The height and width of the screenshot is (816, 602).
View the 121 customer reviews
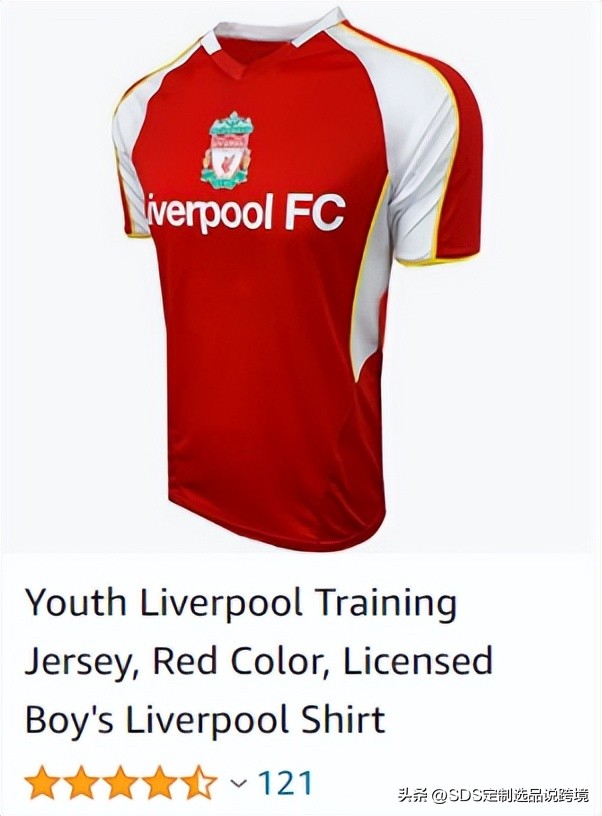click(285, 783)
